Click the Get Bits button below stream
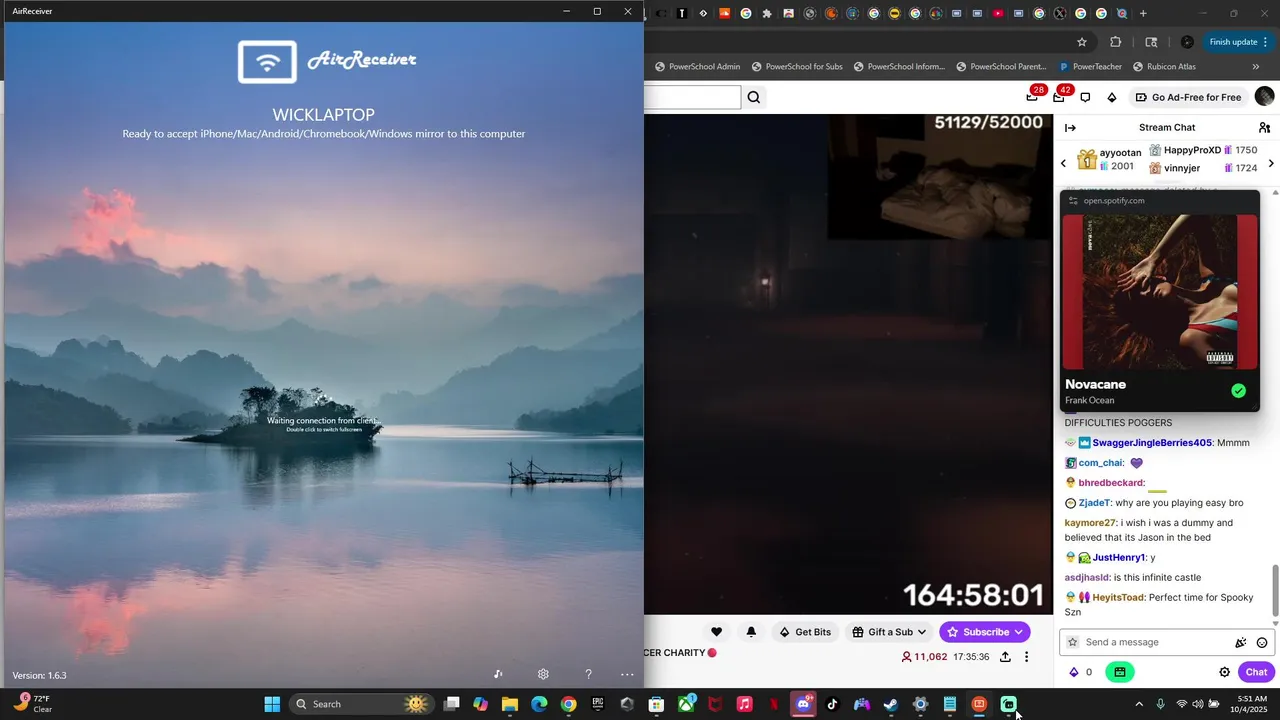This screenshot has height=720, width=1280. pyautogui.click(x=806, y=632)
